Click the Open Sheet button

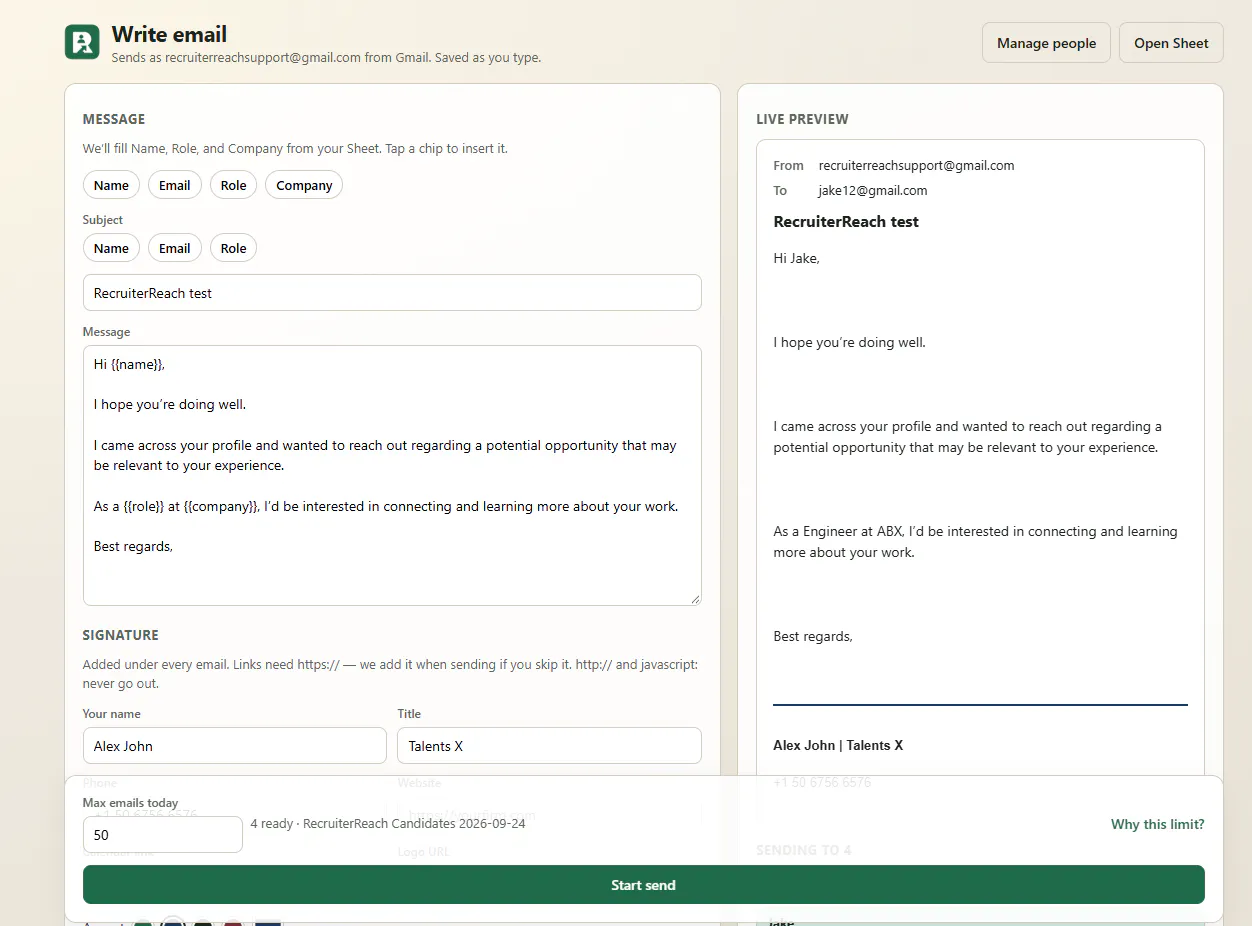(1171, 43)
